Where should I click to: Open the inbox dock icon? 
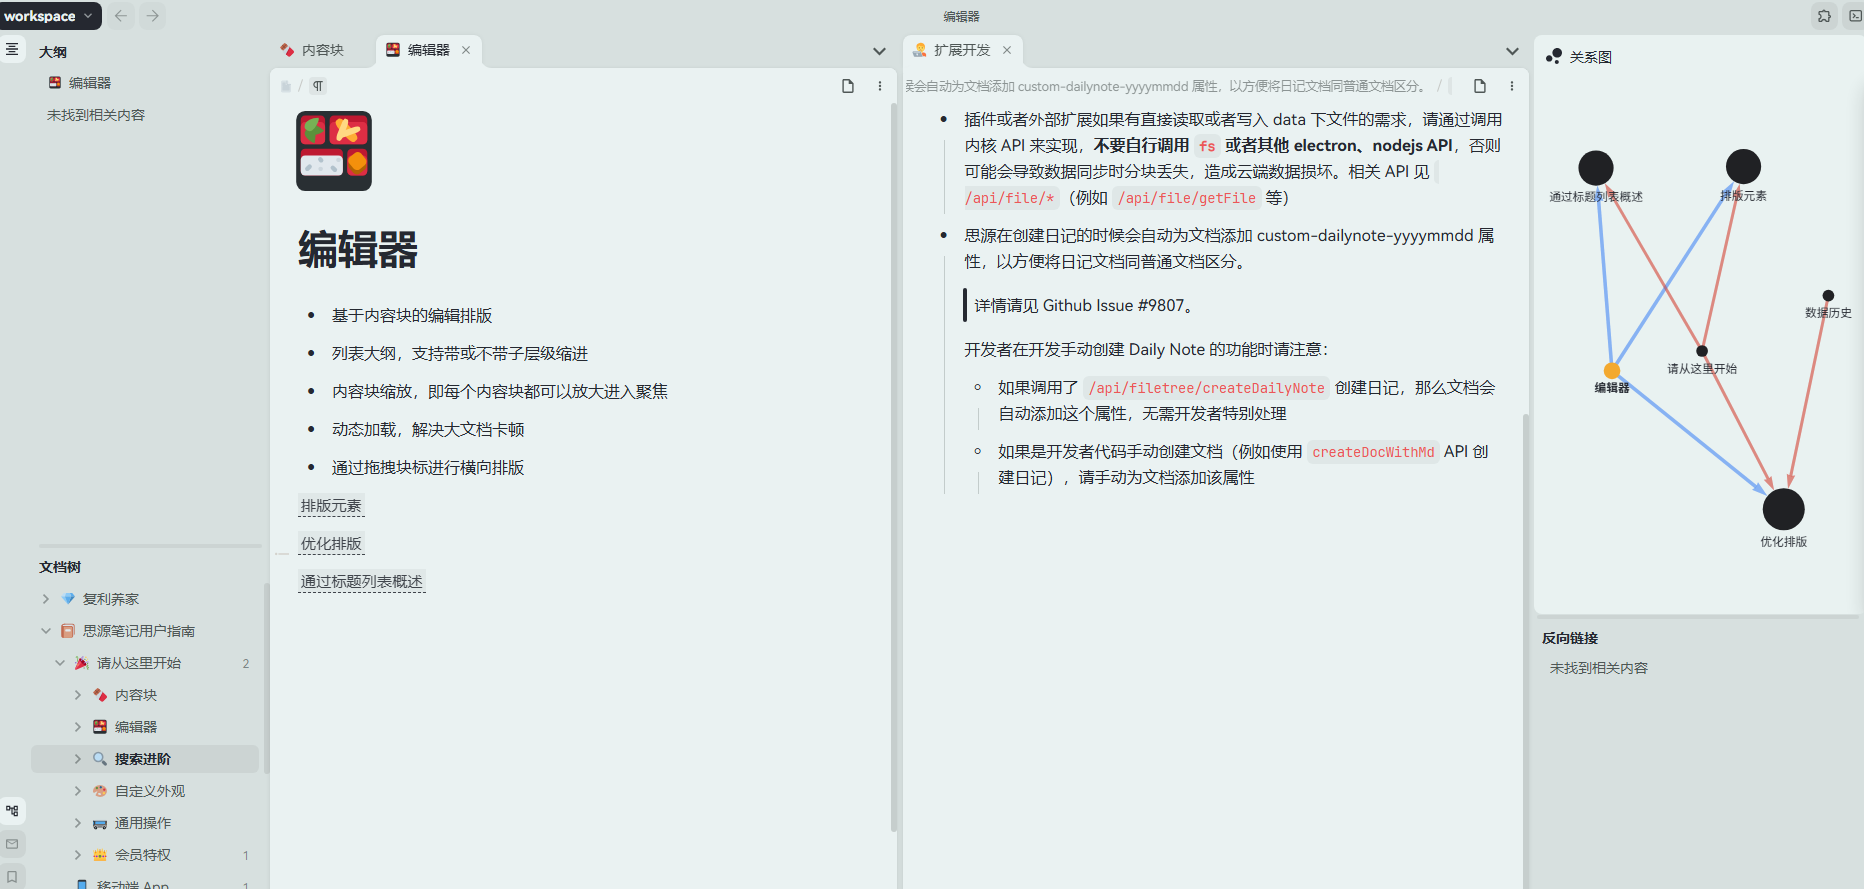[x=12, y=844]
